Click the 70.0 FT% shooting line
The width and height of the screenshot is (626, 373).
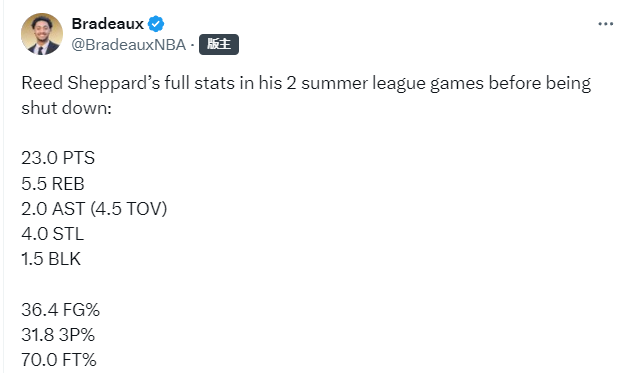(x=59, y=359)
